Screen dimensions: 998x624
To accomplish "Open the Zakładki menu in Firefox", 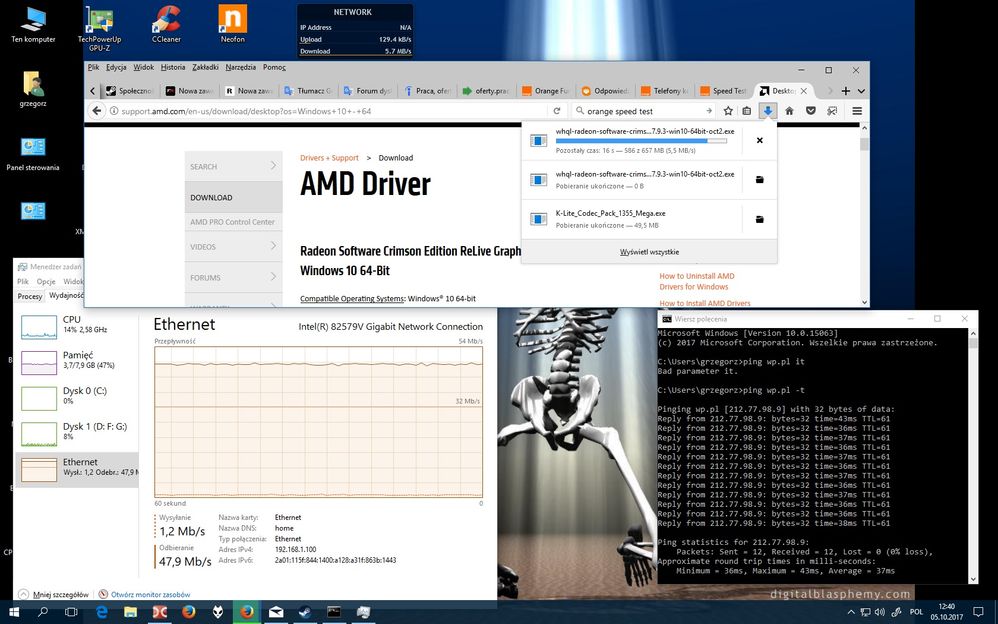I will pos(205,68).
